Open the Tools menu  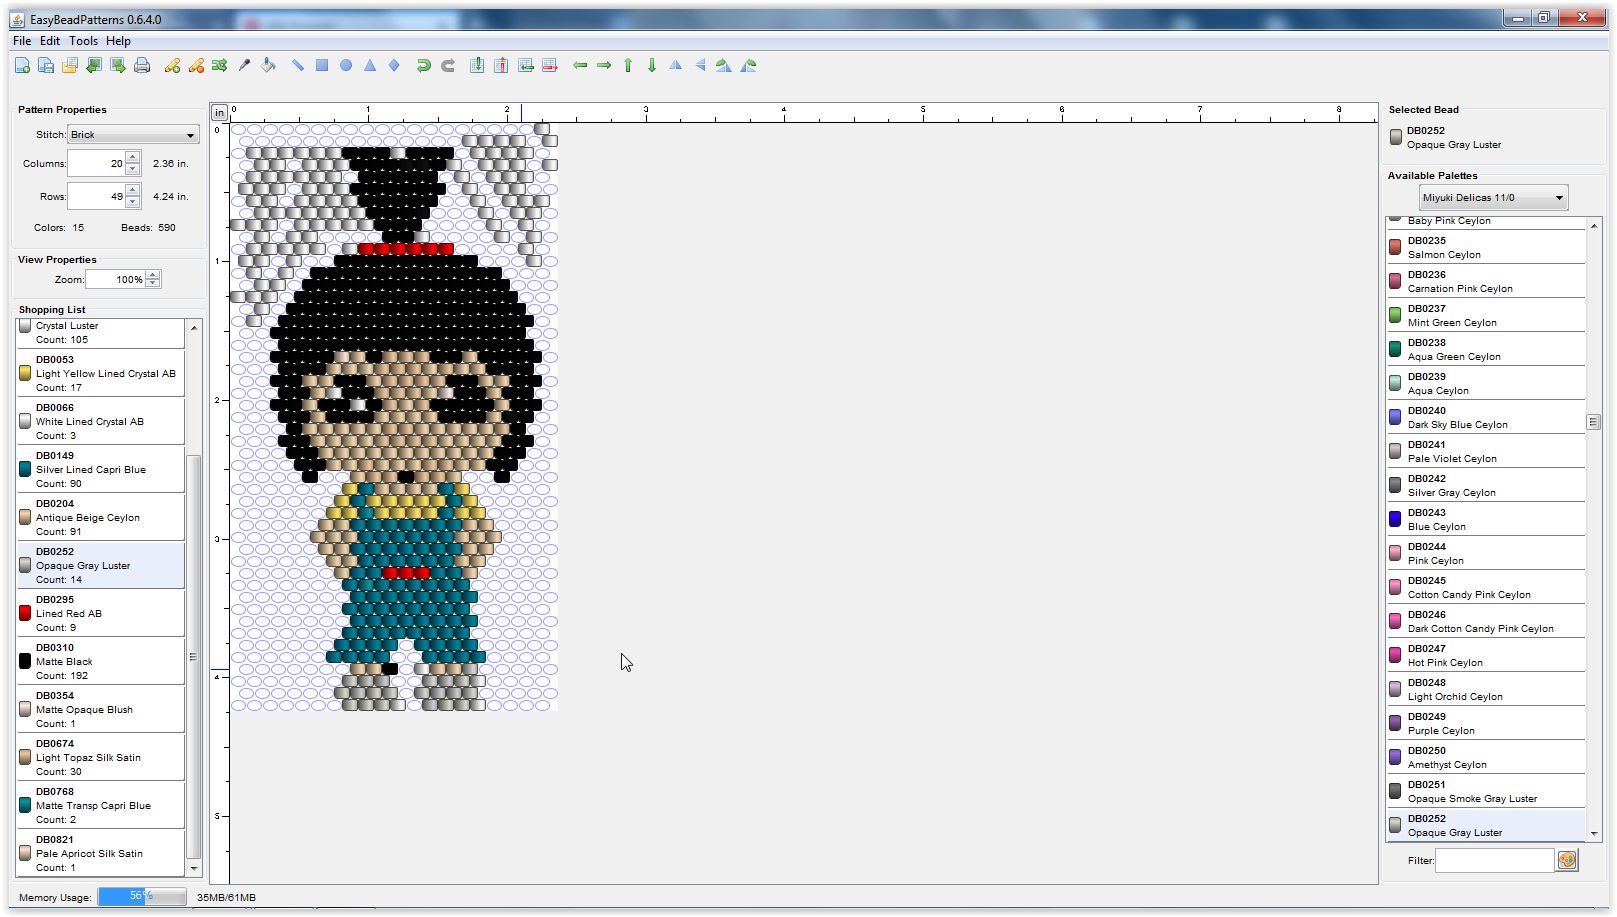tap(83, 41)
